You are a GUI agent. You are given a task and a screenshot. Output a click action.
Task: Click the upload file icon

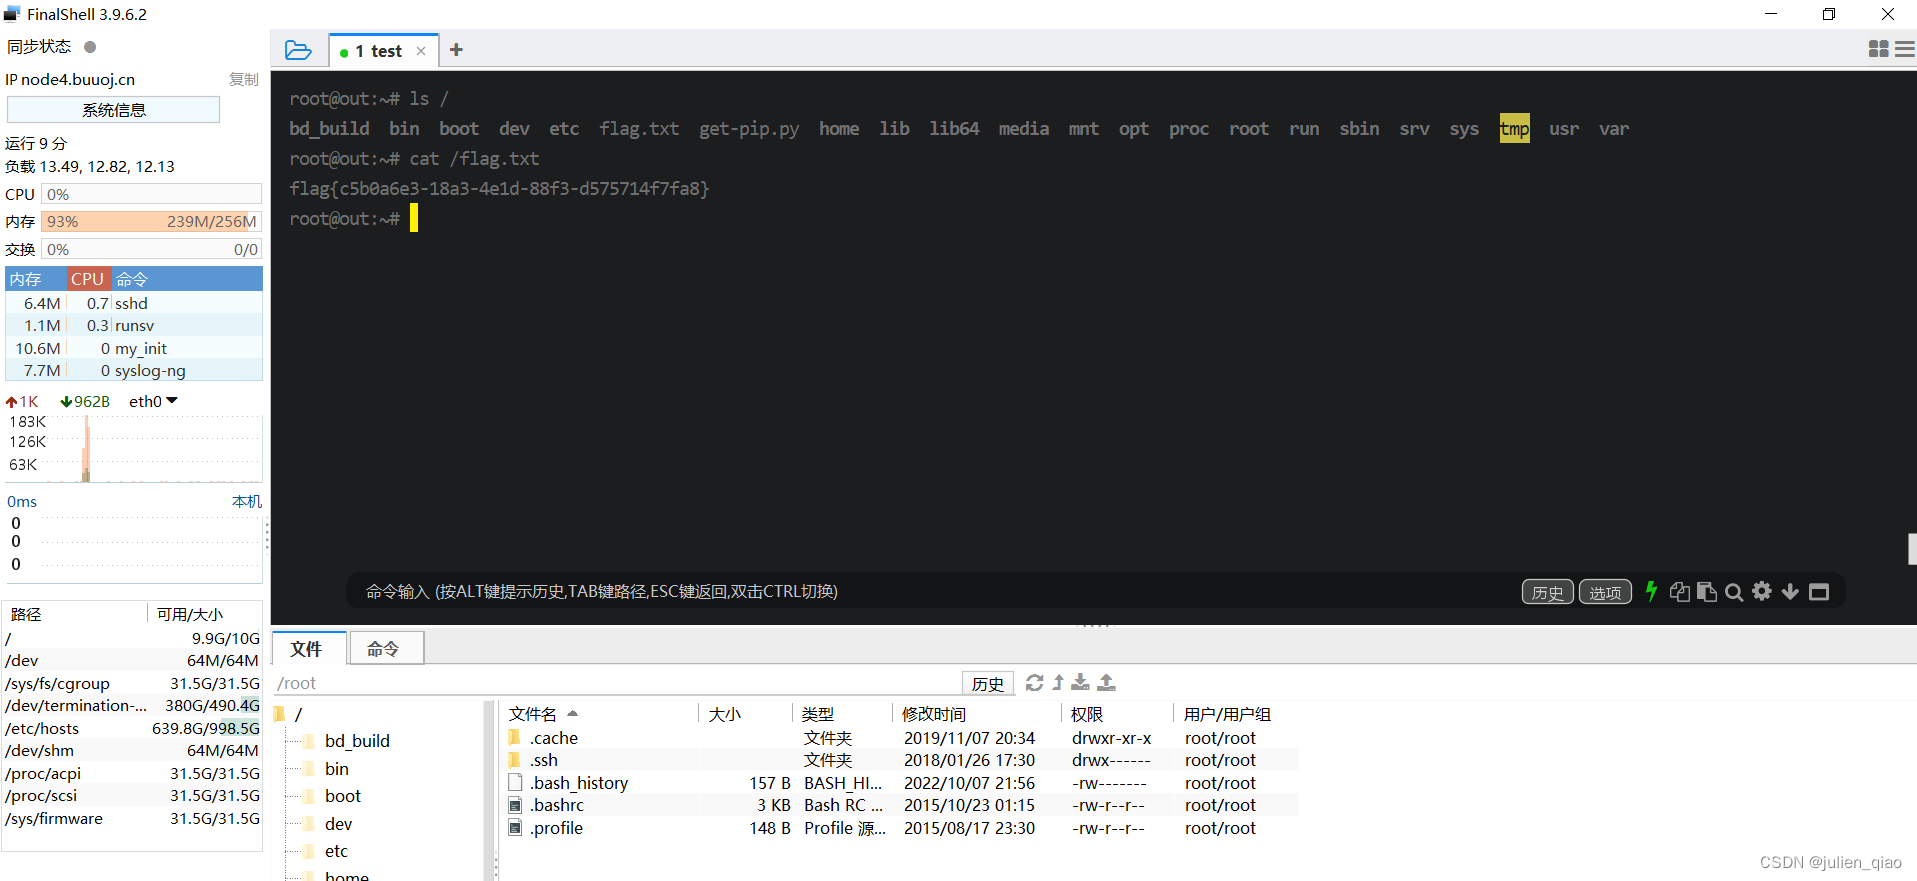point(1106,683)
